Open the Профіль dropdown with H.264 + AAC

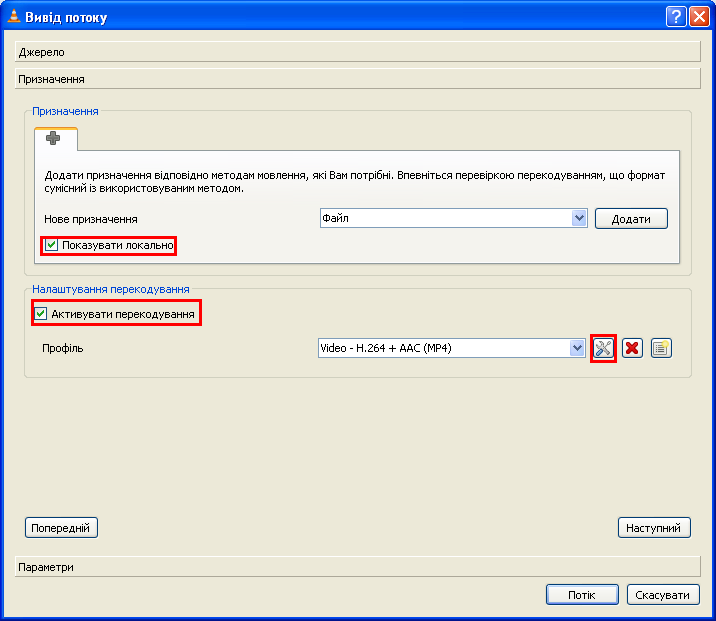[452, 348]
